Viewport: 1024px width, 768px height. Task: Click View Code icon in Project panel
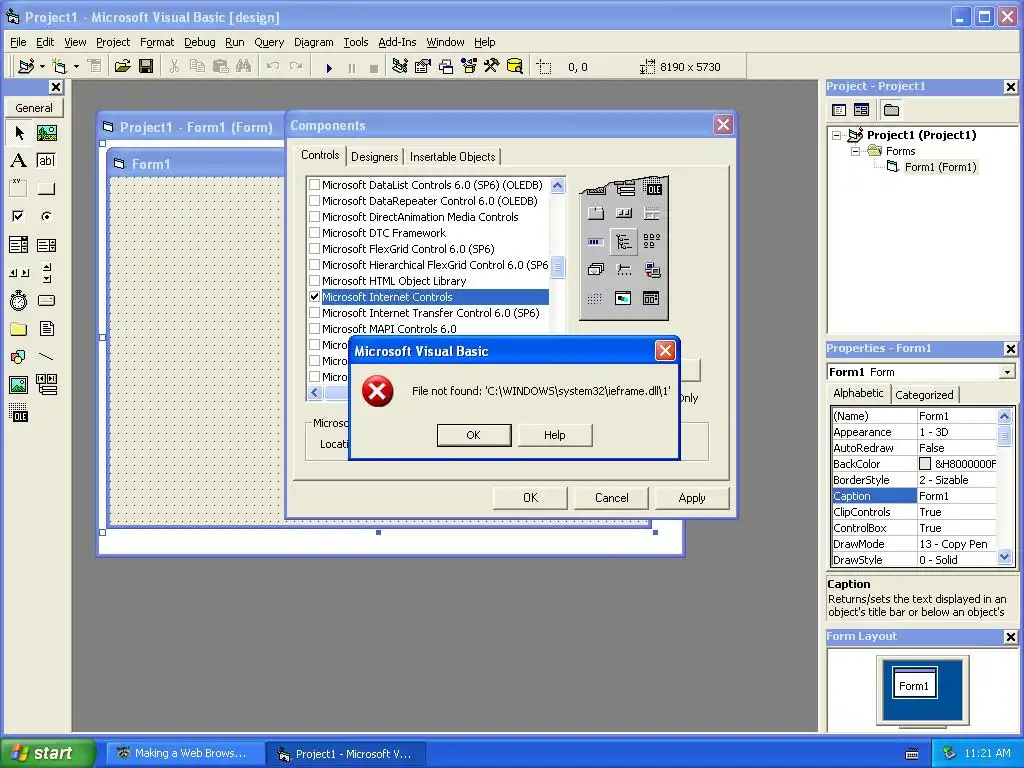839,110
